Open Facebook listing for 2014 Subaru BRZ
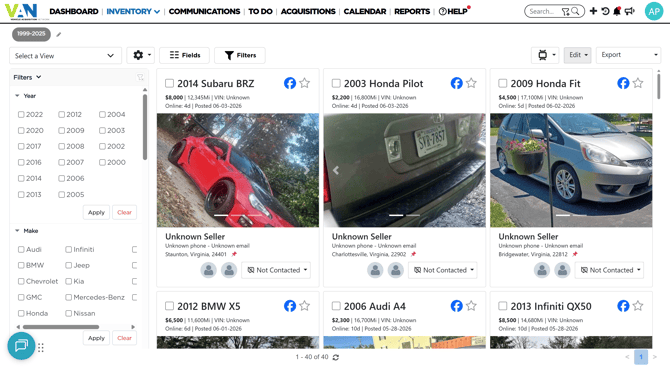The height and width of the screenshot is (367, 670). 290,83
